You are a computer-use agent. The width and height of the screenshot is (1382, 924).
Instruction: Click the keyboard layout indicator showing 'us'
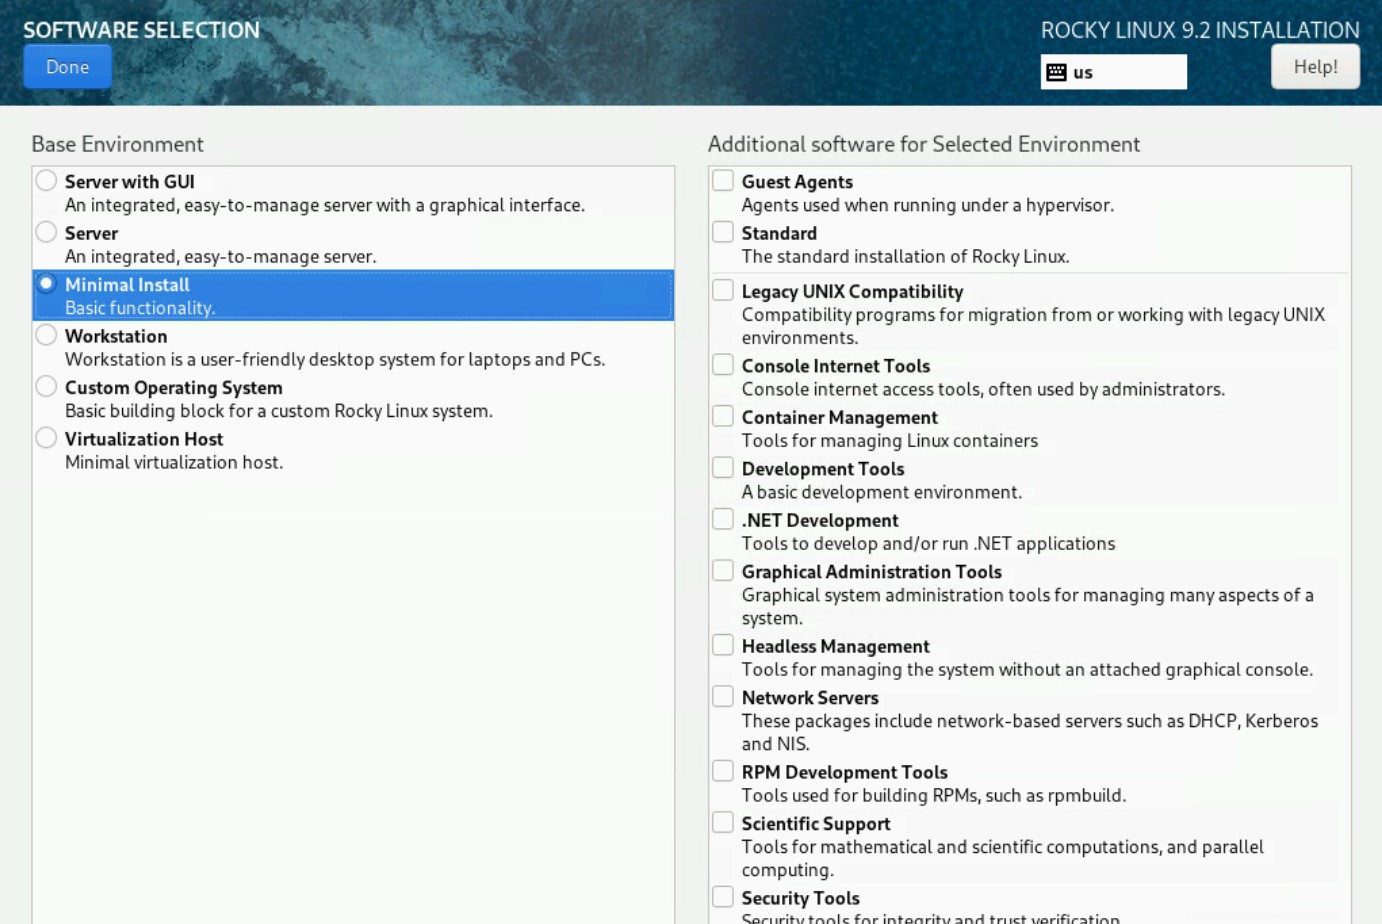[1113, 71]
